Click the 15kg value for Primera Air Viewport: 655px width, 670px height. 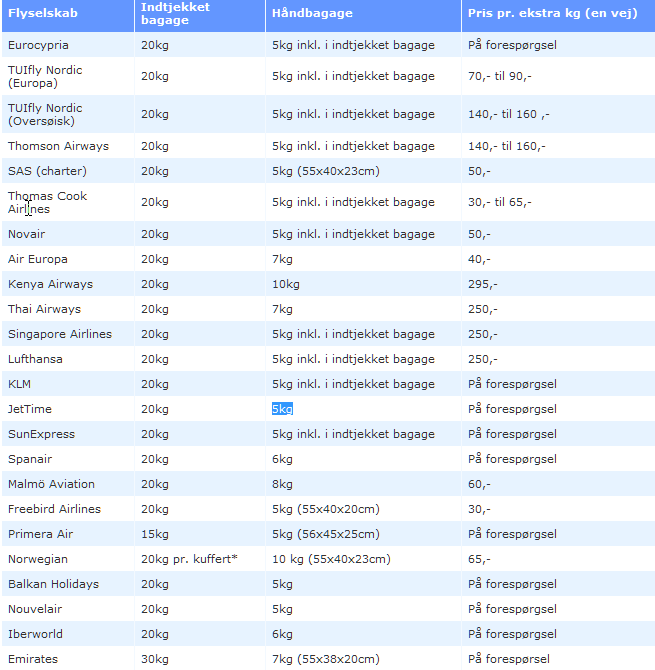point(155,534)
